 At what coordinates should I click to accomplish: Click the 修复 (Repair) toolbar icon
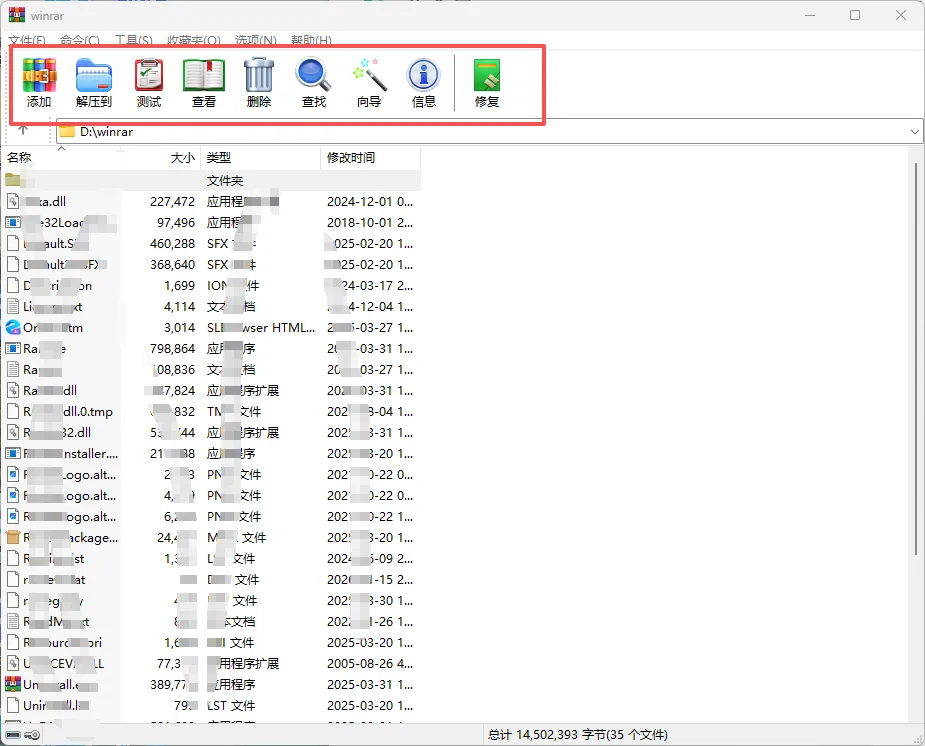click(x=487, y=83)
